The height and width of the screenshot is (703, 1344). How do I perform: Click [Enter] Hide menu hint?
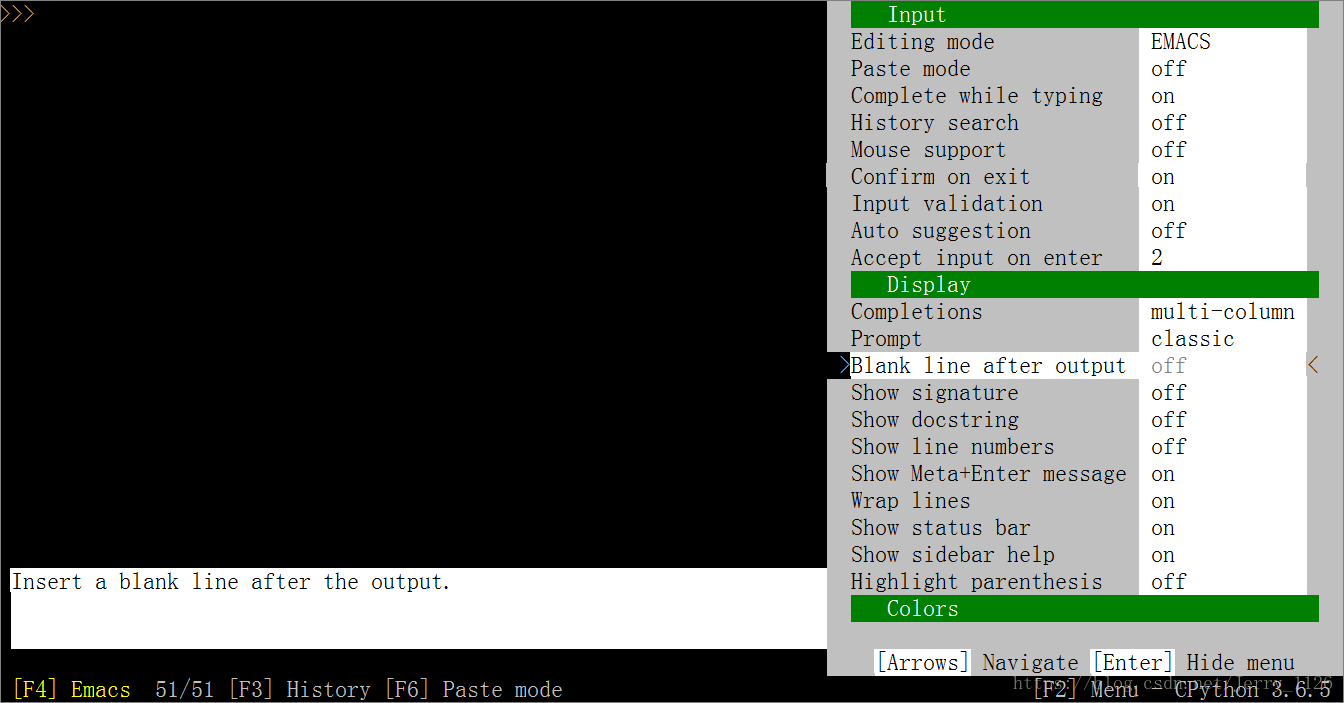tap(1193, 663)
